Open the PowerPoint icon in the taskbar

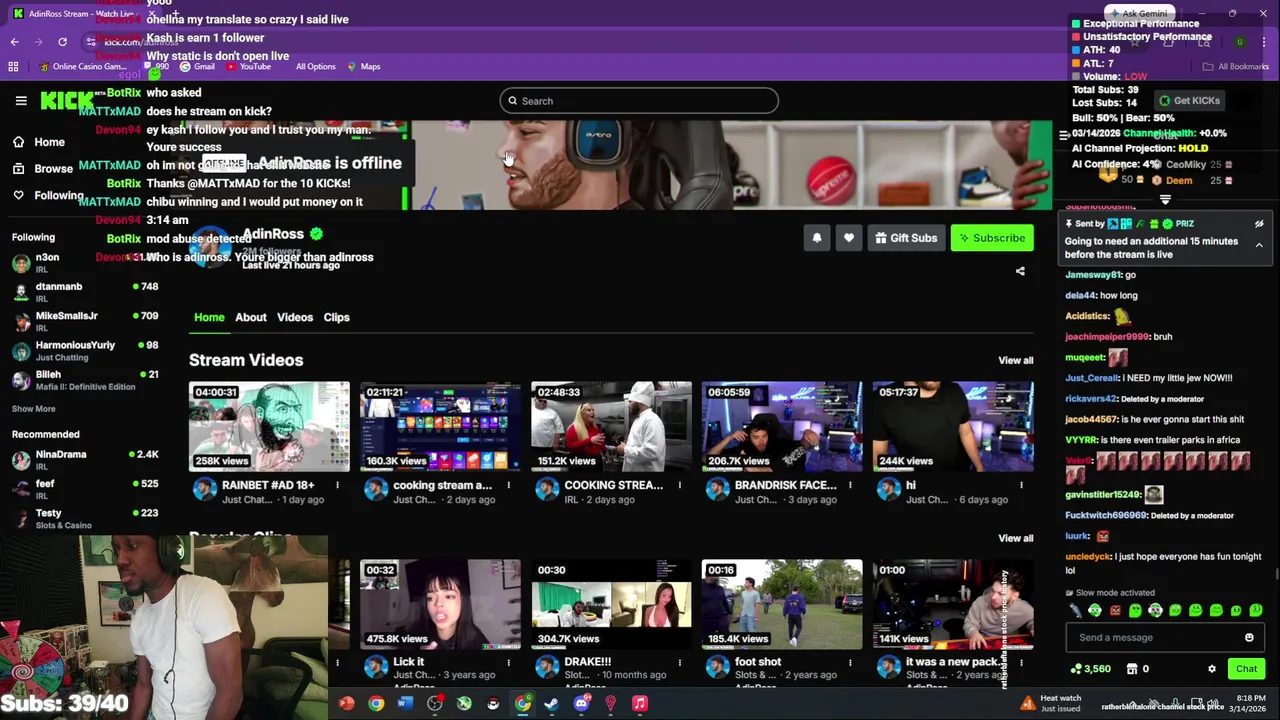pos(347,704)
